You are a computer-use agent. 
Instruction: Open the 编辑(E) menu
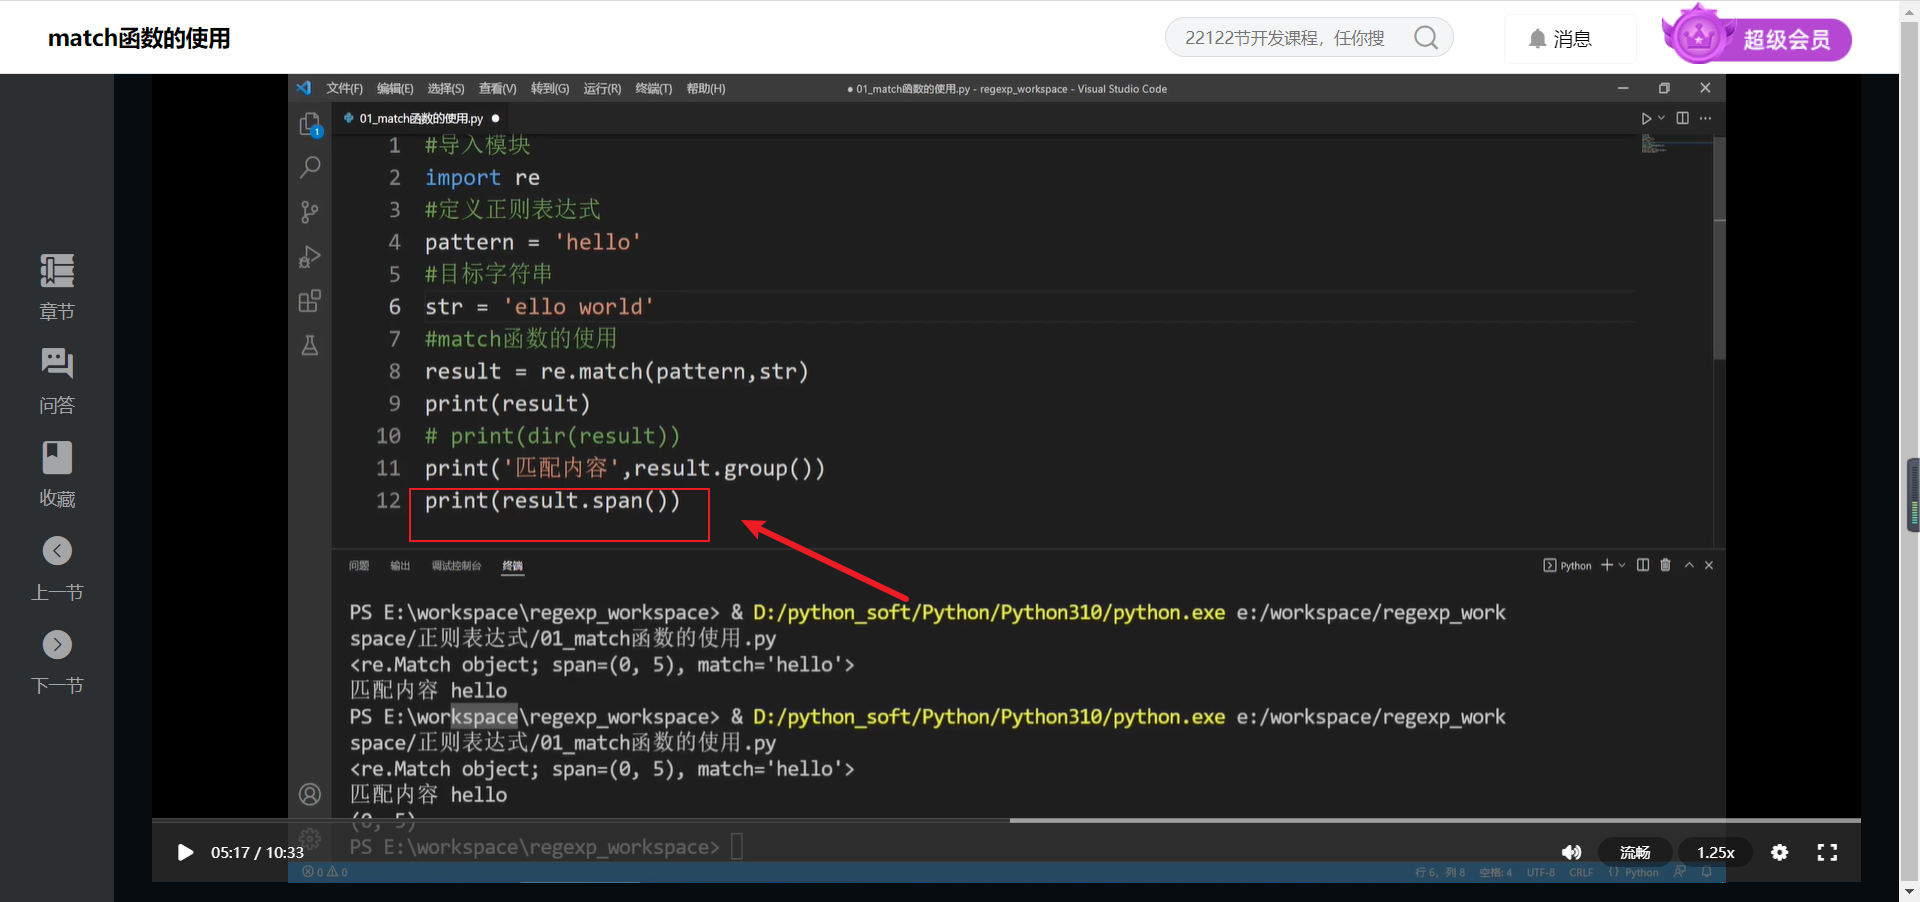pos(395,89)
